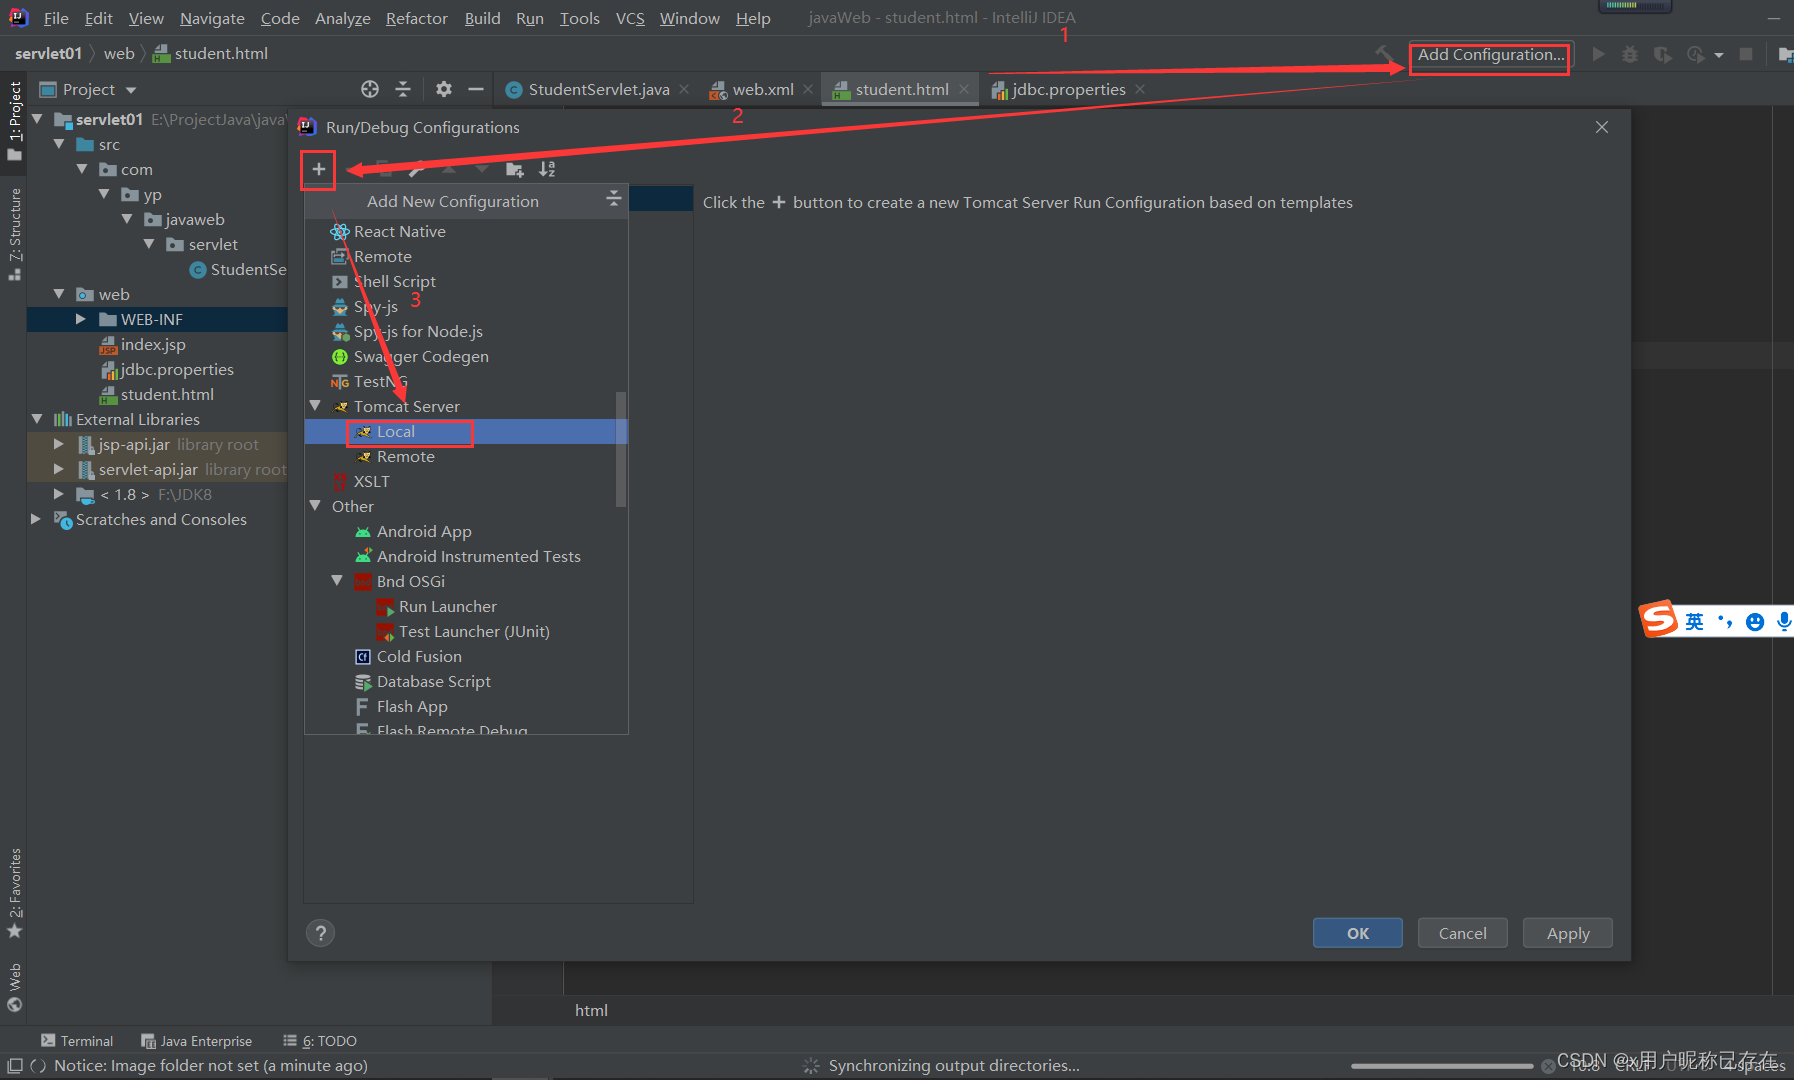Click the Build project hammer icon

(x=1384, y=54)
